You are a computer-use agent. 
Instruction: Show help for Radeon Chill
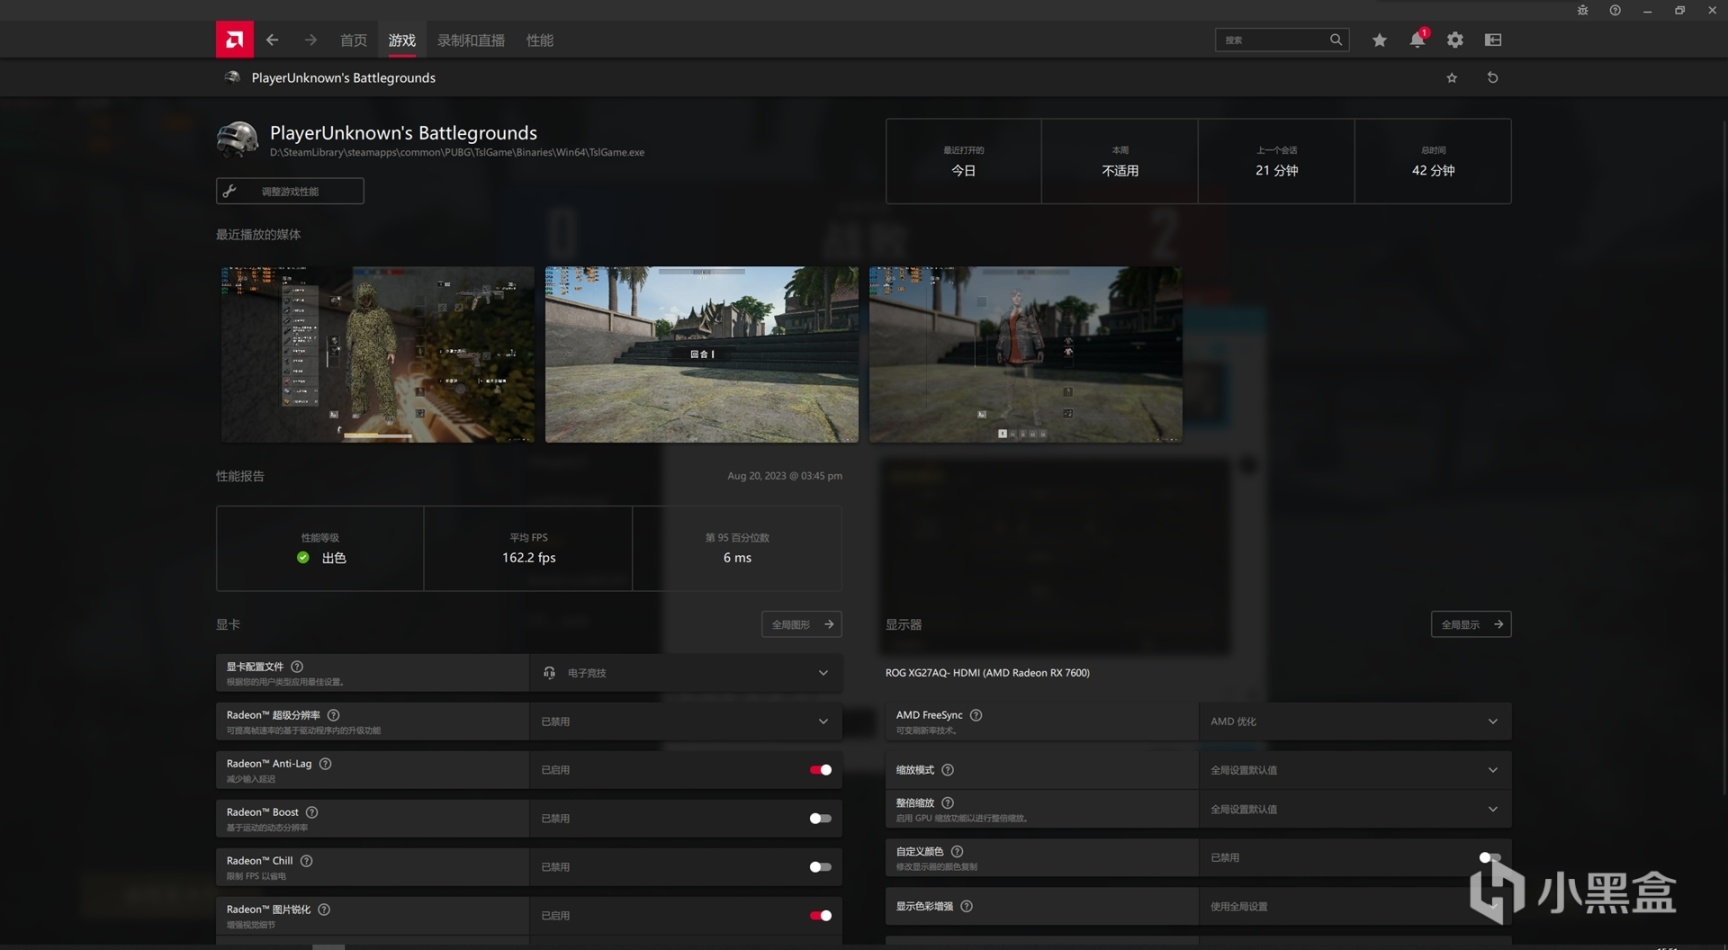tap(306, 861)
